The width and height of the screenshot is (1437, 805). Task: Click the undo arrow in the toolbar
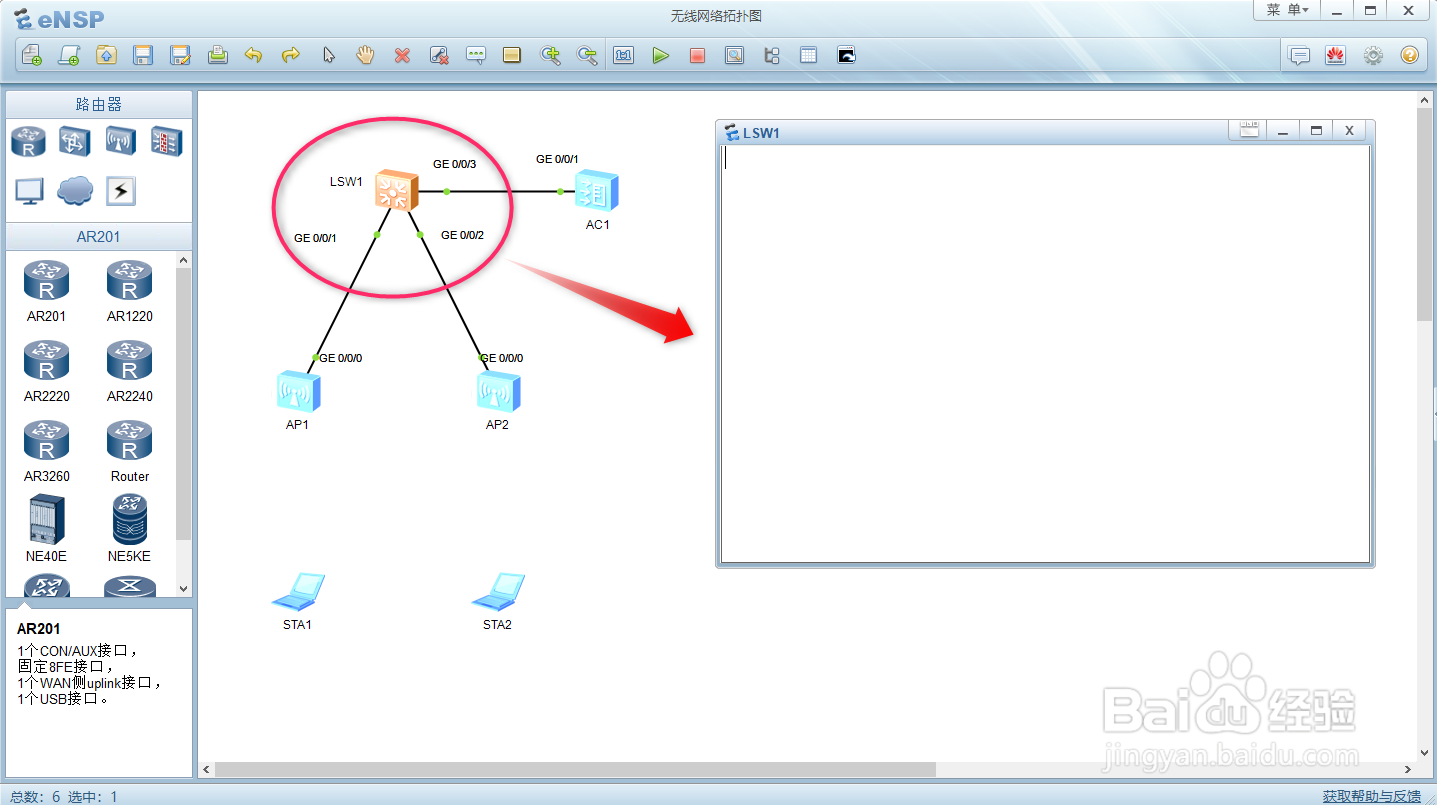(x=253, y=55)
